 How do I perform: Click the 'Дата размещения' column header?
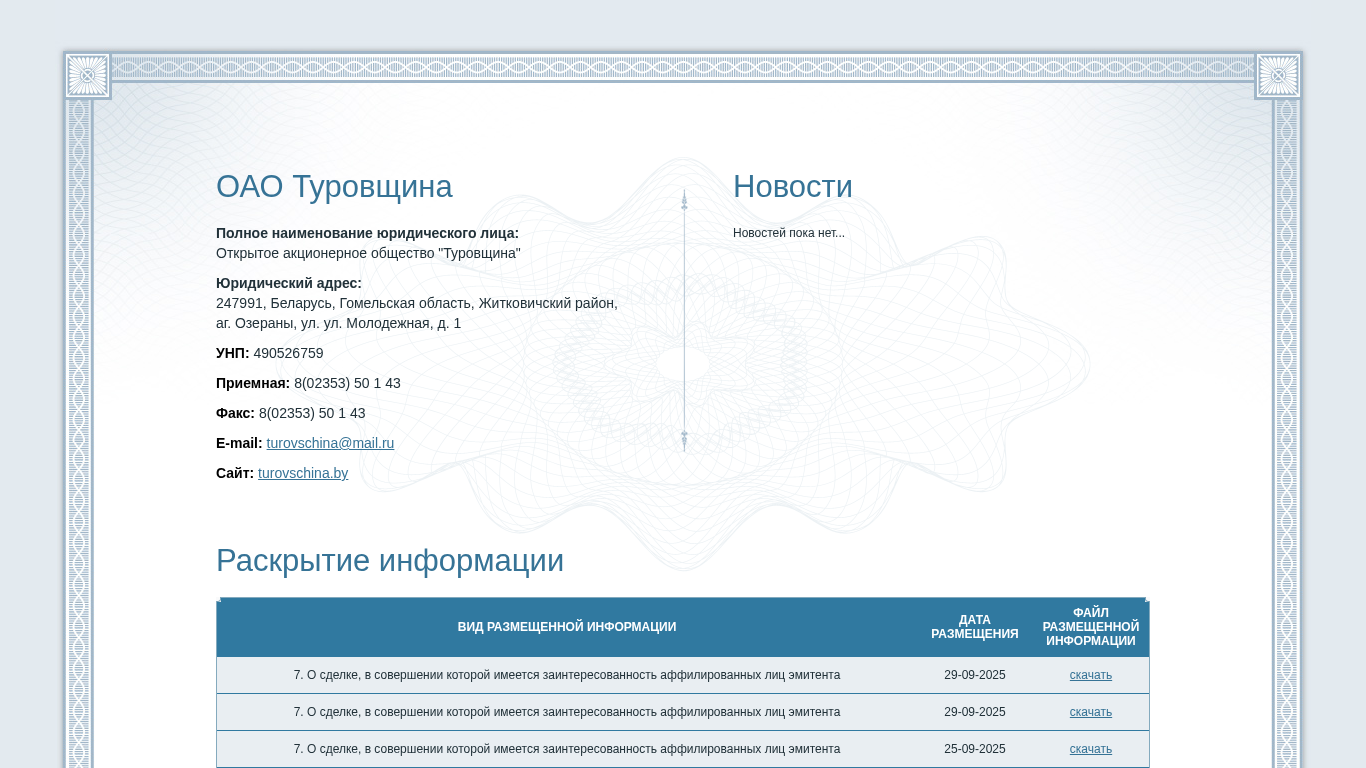click(x=974, y=627)
